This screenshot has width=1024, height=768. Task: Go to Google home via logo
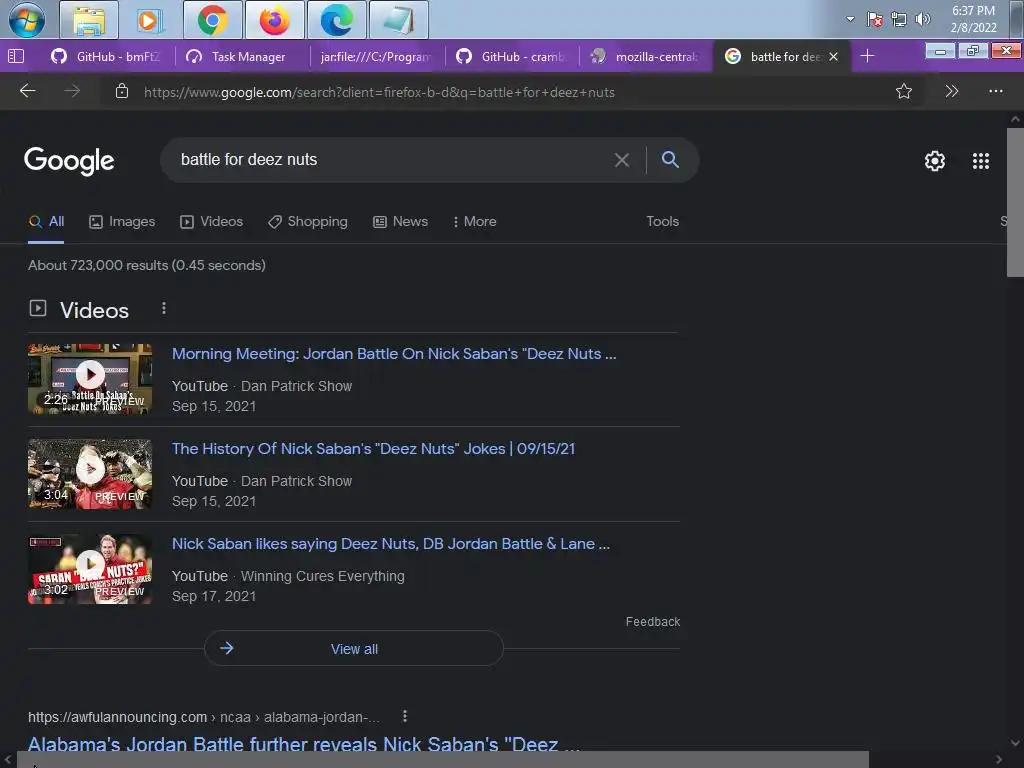69,161
